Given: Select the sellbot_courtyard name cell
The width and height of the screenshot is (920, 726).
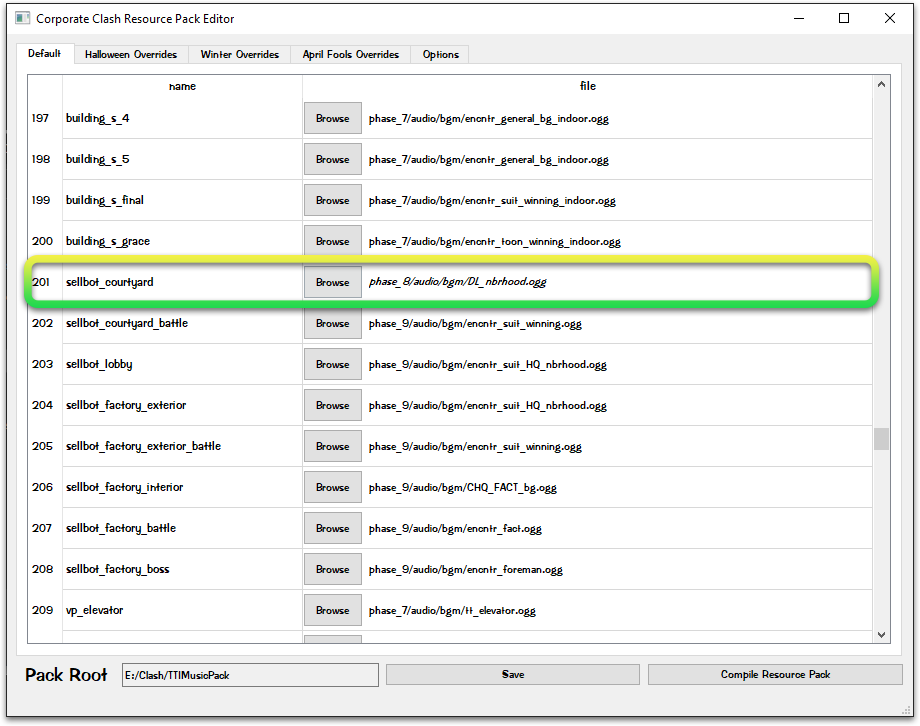Looking at the screenshot, I should (182, 282).
